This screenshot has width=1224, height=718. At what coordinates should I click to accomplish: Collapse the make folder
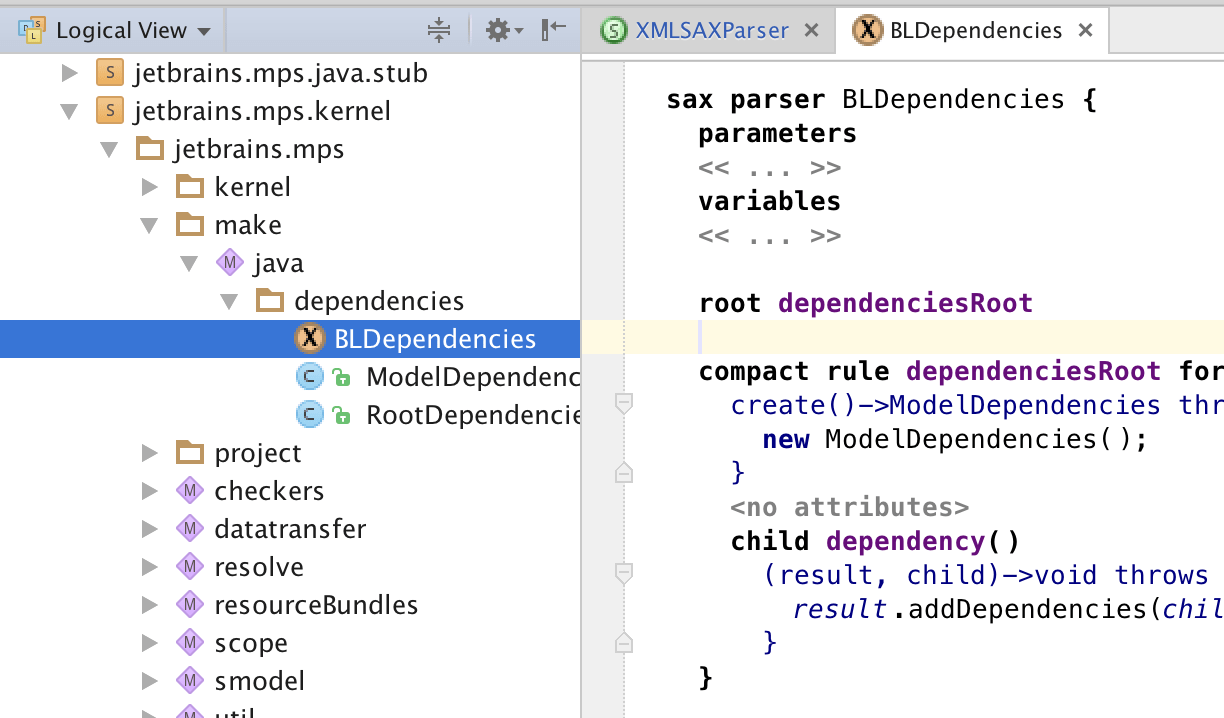[150, 225]
